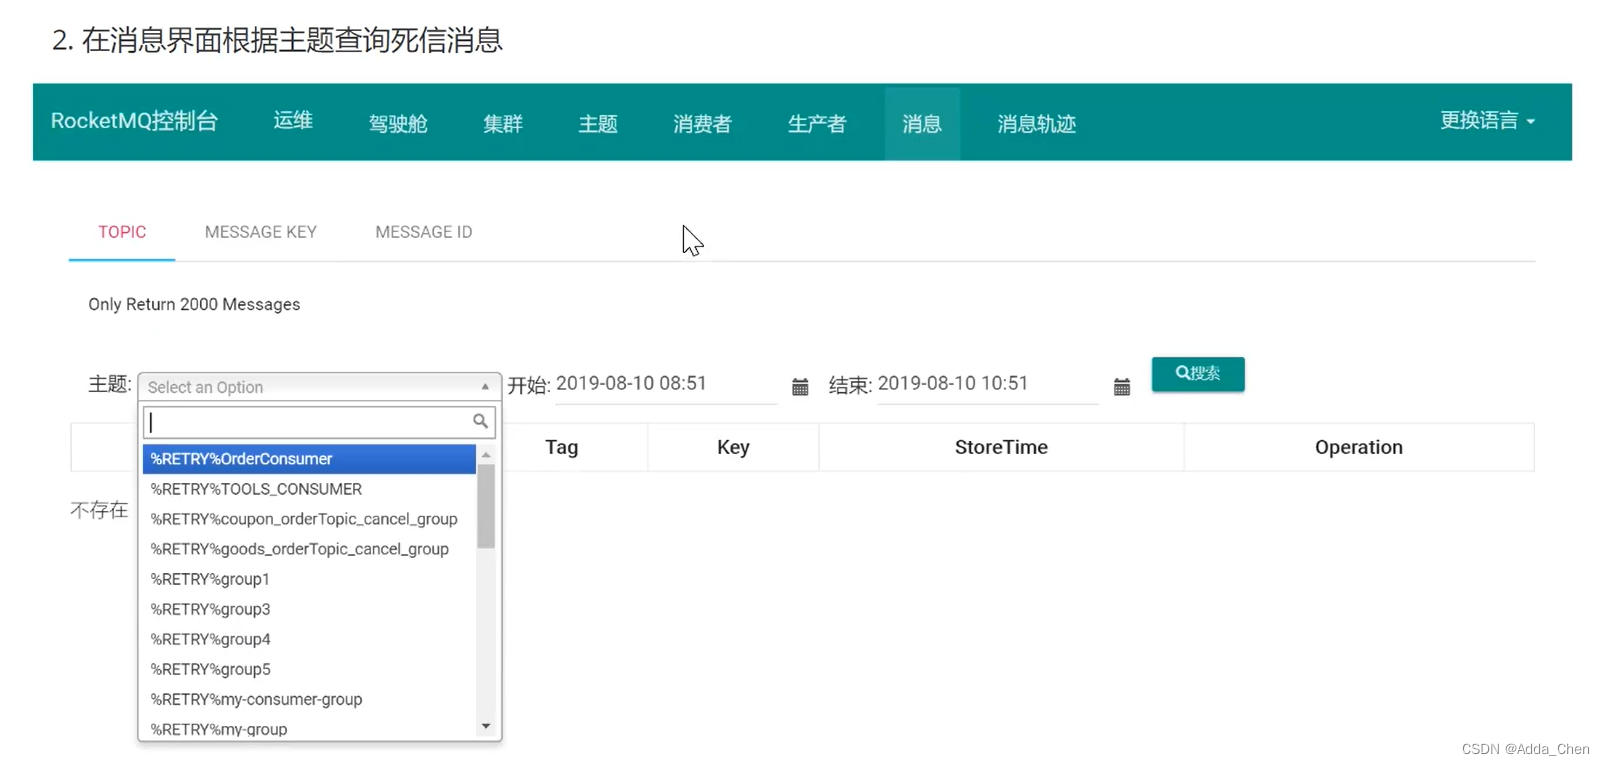Image resolution: width=1605 pixels, height=765 pixels.
Task: Select %RETRY%OrderConsumer option
Action: click(309, 459)
